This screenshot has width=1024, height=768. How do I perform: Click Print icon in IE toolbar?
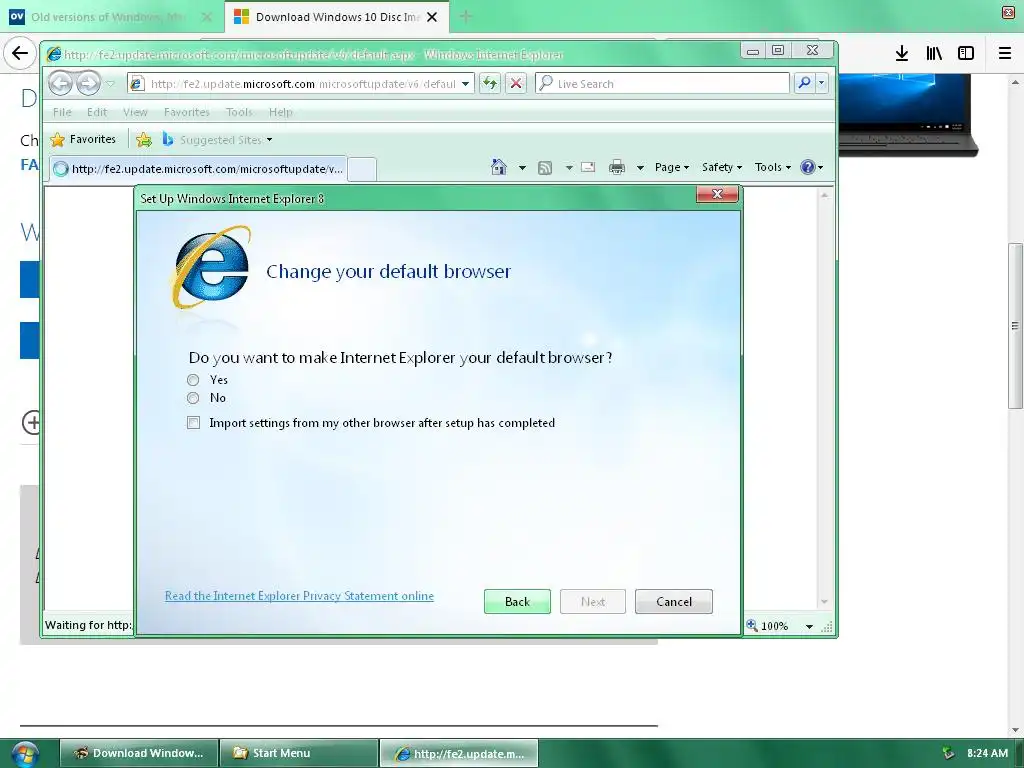[x=616, y=168]
